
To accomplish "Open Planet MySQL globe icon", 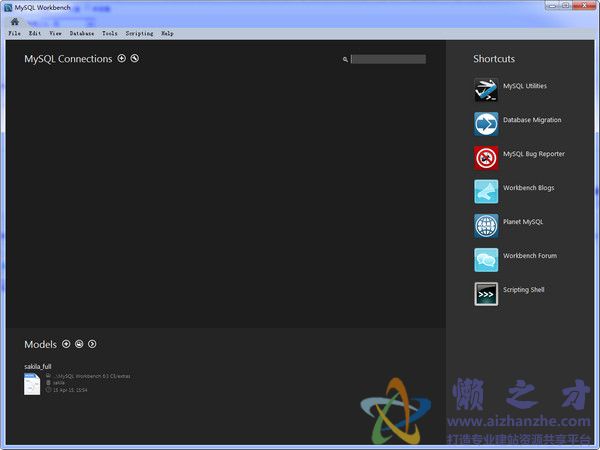I will pyautogui.click(x=486, y=226).
